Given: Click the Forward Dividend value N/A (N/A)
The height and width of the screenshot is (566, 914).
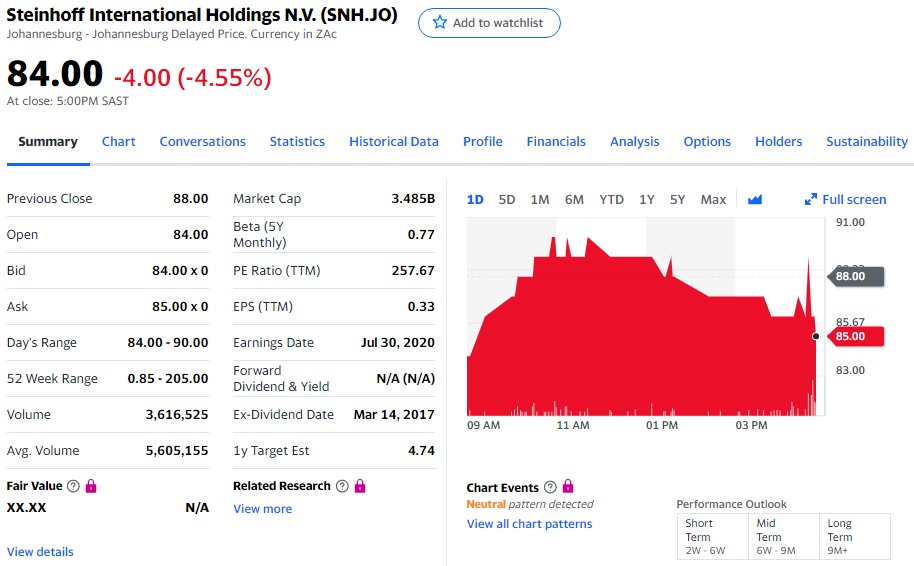Looking at the screenshot, I should click(x=406, y=379).
